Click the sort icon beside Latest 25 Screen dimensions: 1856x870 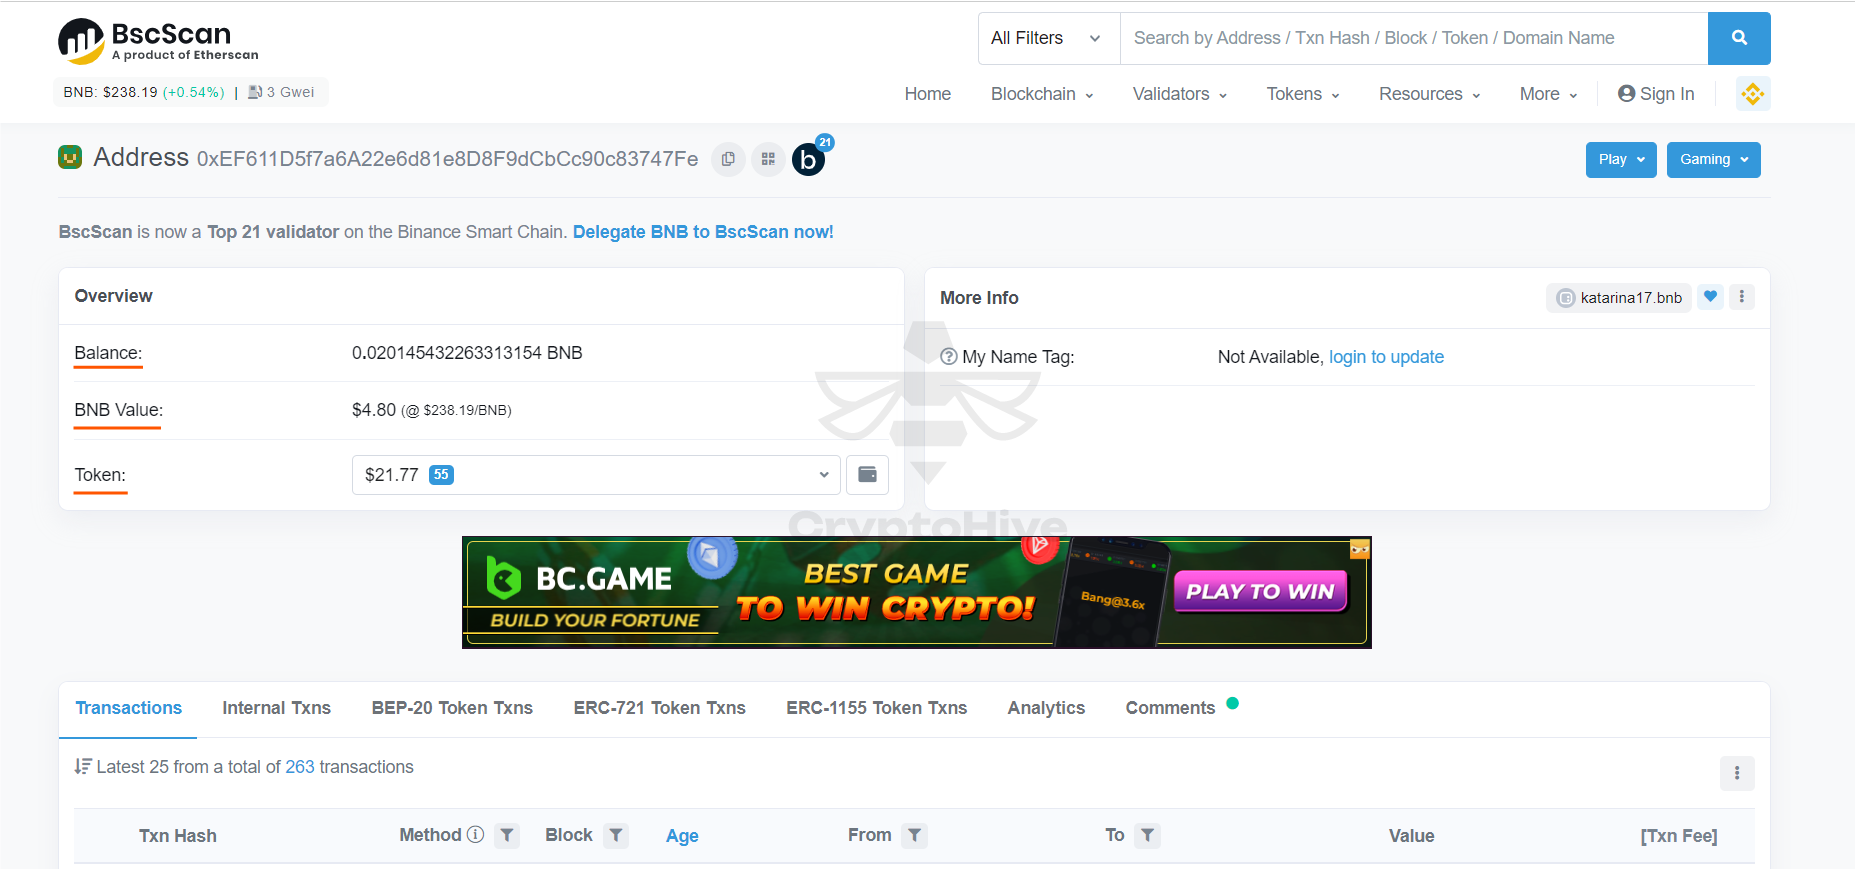(x=83, y=767)
